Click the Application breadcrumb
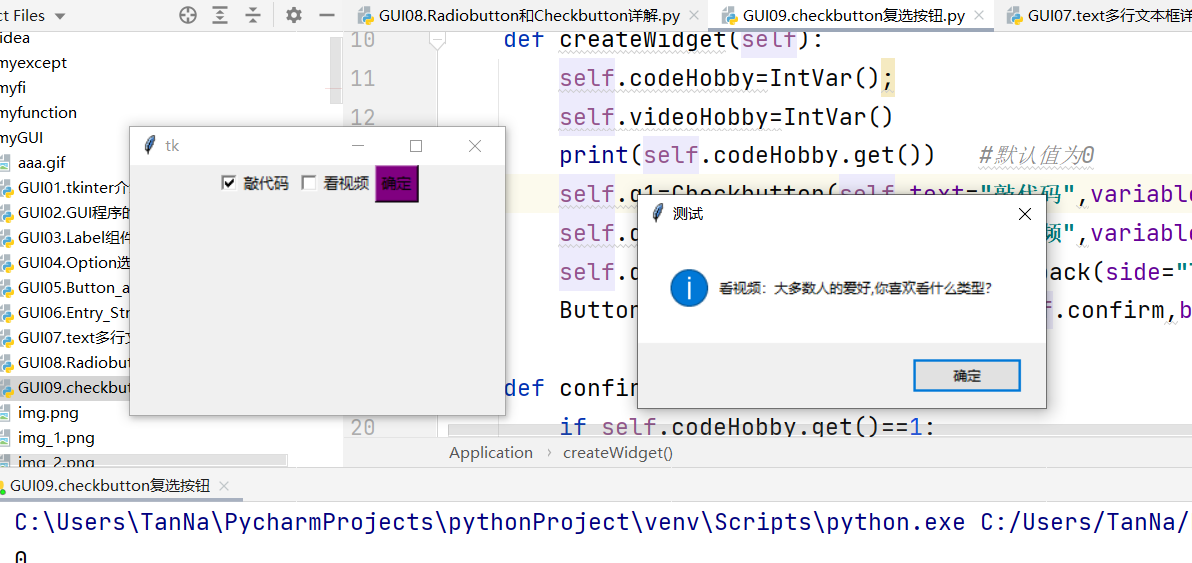 click(490, 453)
